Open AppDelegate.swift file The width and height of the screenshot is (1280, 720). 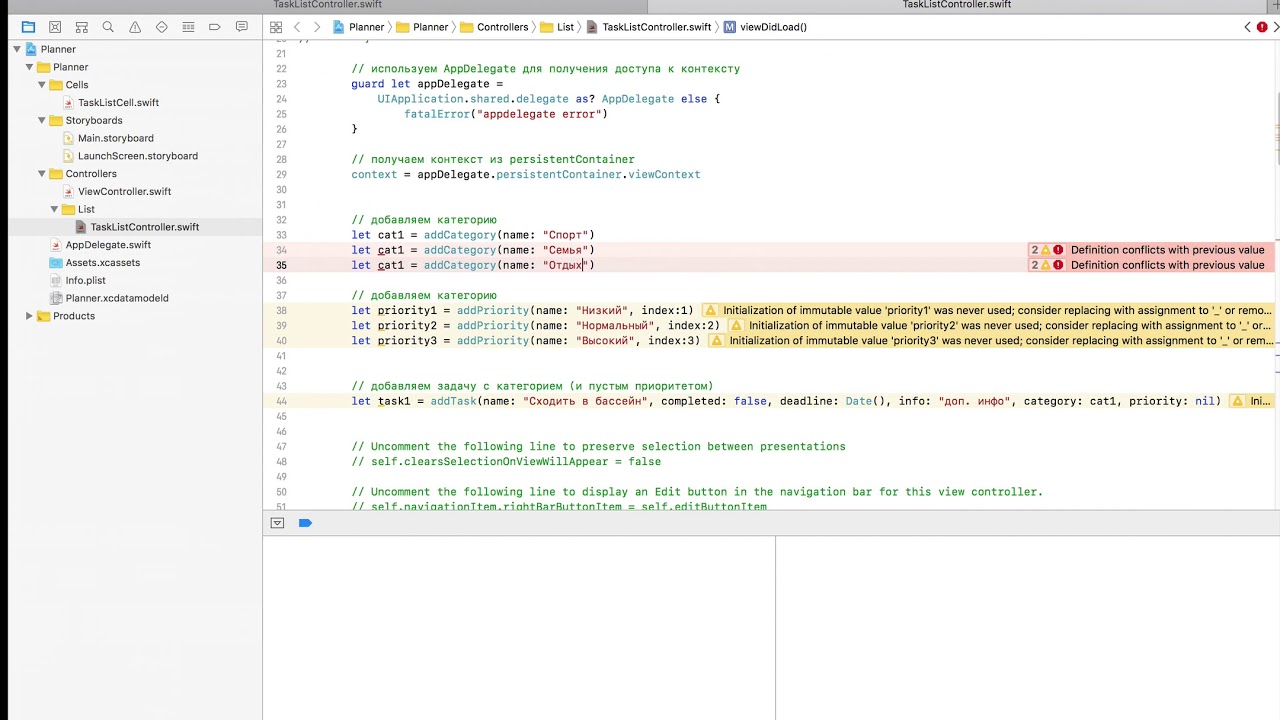tap(108, 245)
